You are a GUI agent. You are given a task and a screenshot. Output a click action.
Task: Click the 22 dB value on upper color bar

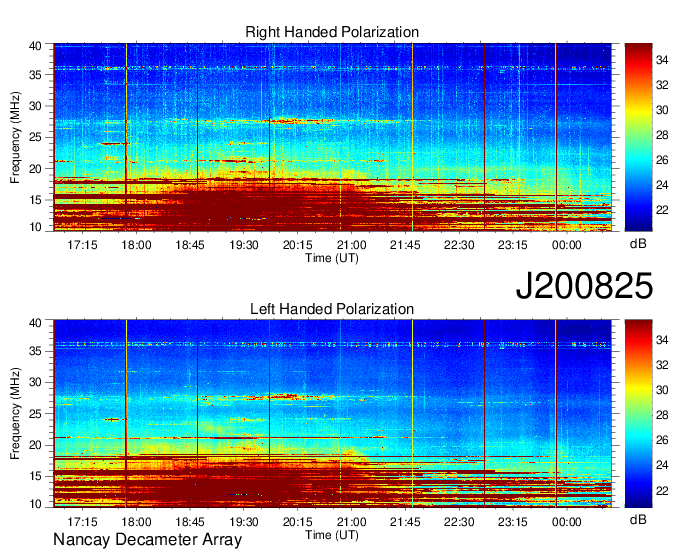(662, 210)
